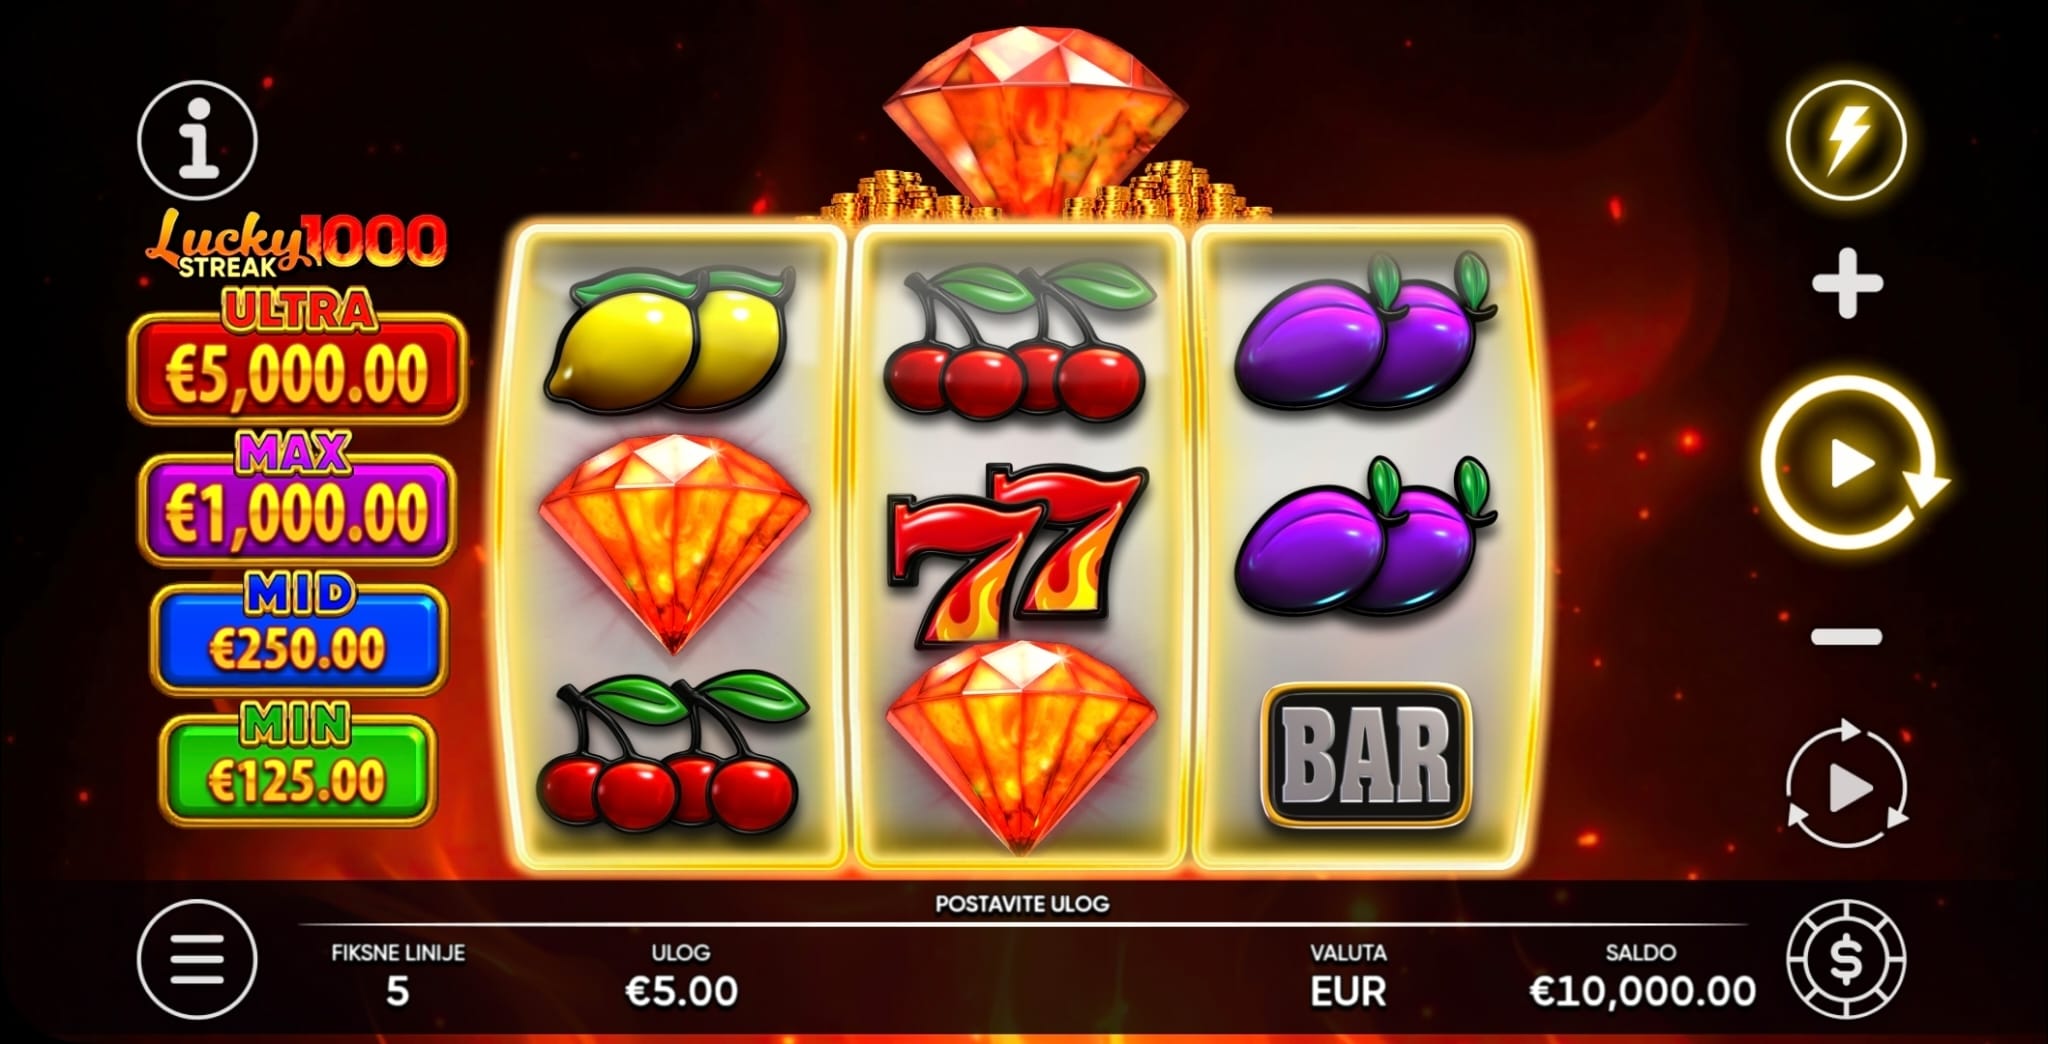Click the MIN €125.00 jackpot panel

click(297, 765)
